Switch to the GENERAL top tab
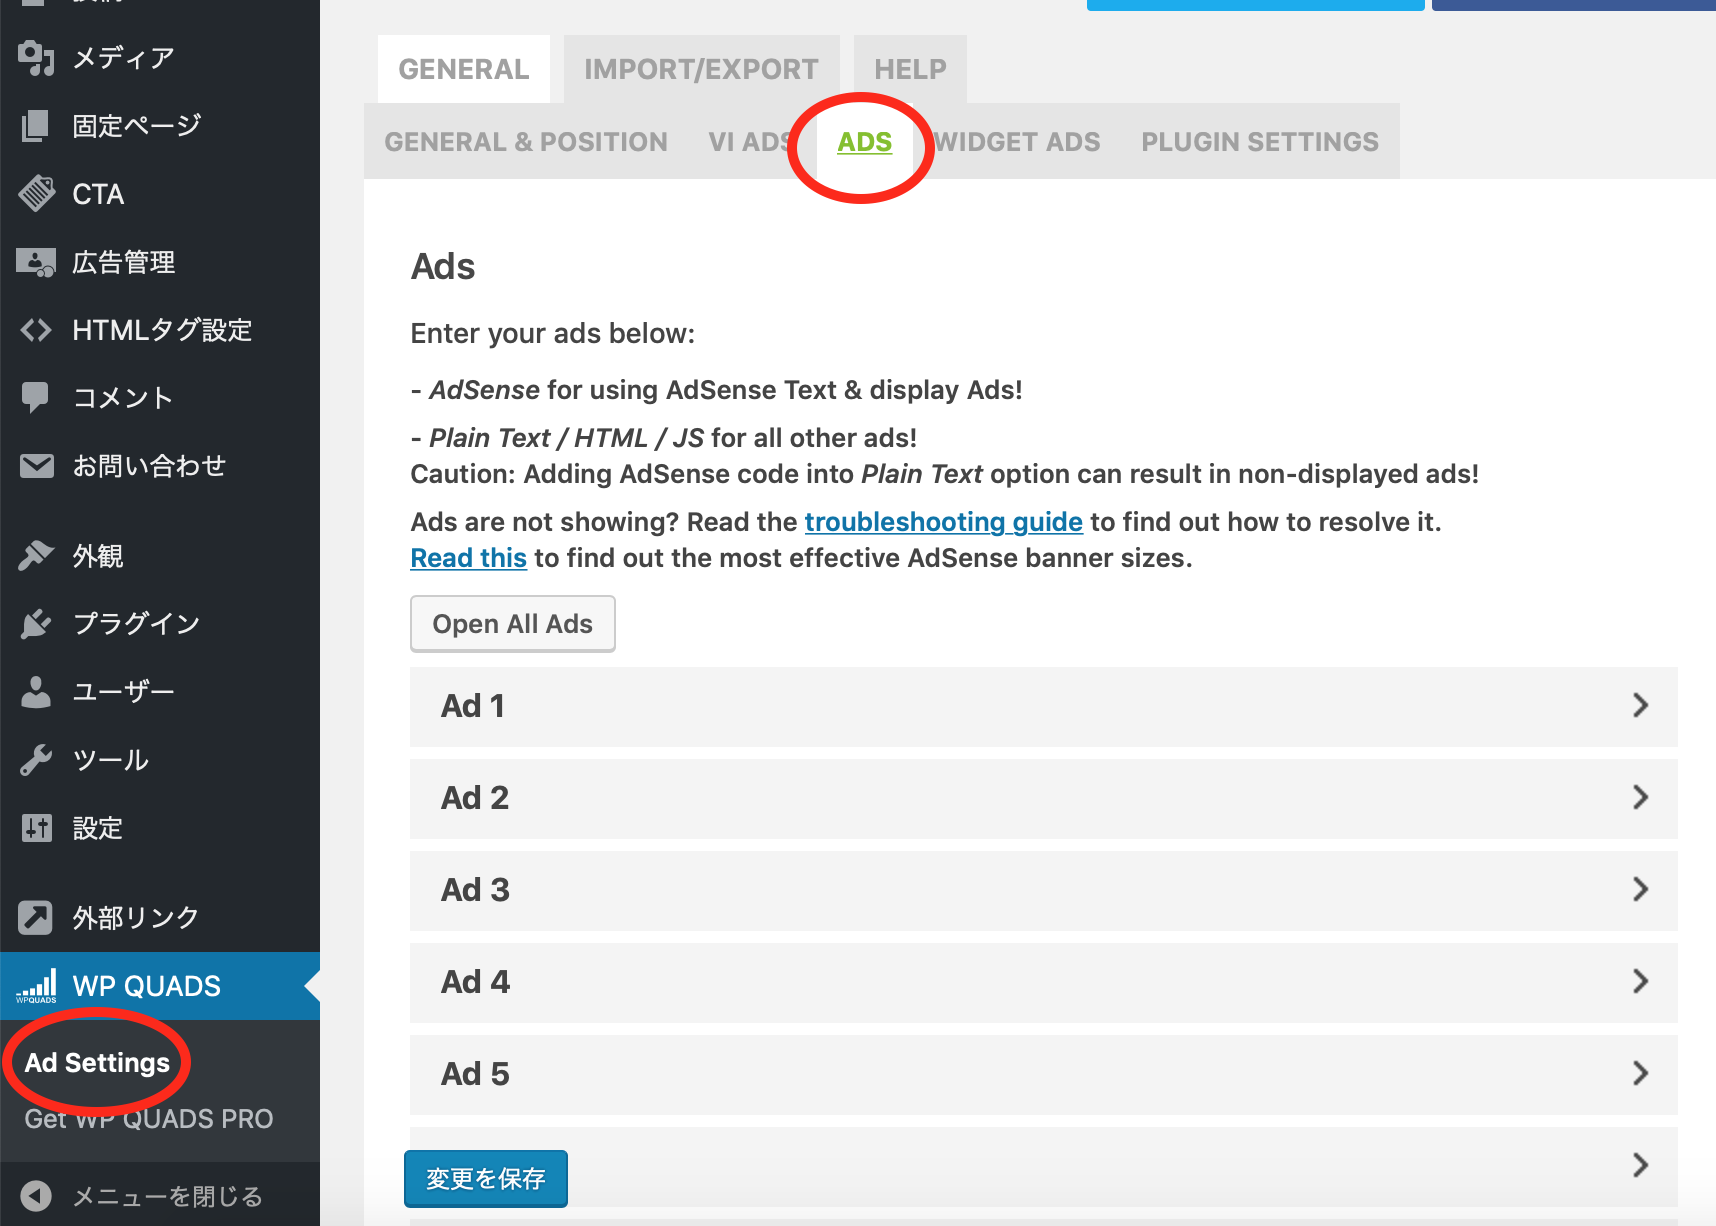The image size is (1716, 1226). (464, 69)
